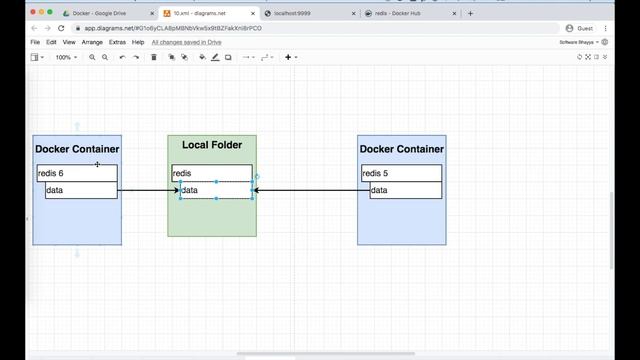Viewport: 640px width, 360px height.
Task: Click the All changes saved in Drive link
Action: tap(187, 42)
